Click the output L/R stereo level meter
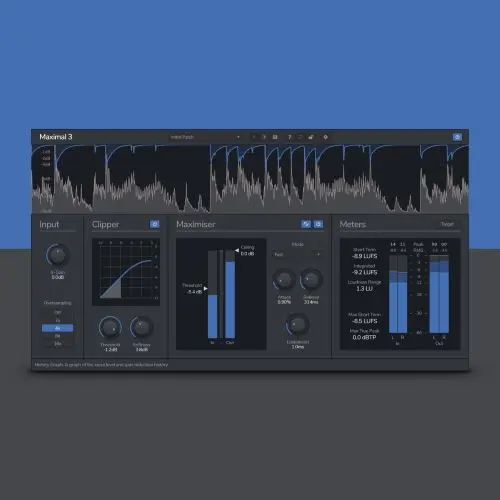This screenshot has width=500, height=500. [x=439, y=294]
